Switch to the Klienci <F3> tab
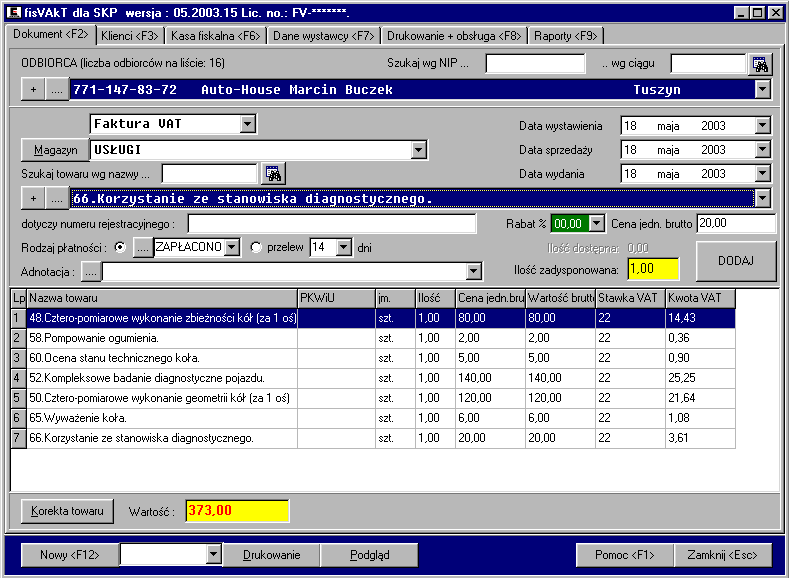Viewport: 789px width, 578px height. (x=129, y=35)
